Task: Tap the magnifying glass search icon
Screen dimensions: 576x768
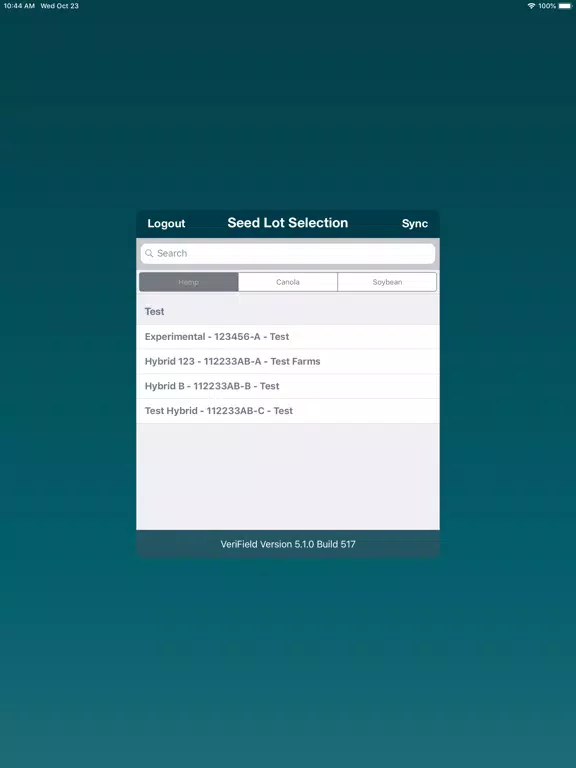Action: coord(149,253)
